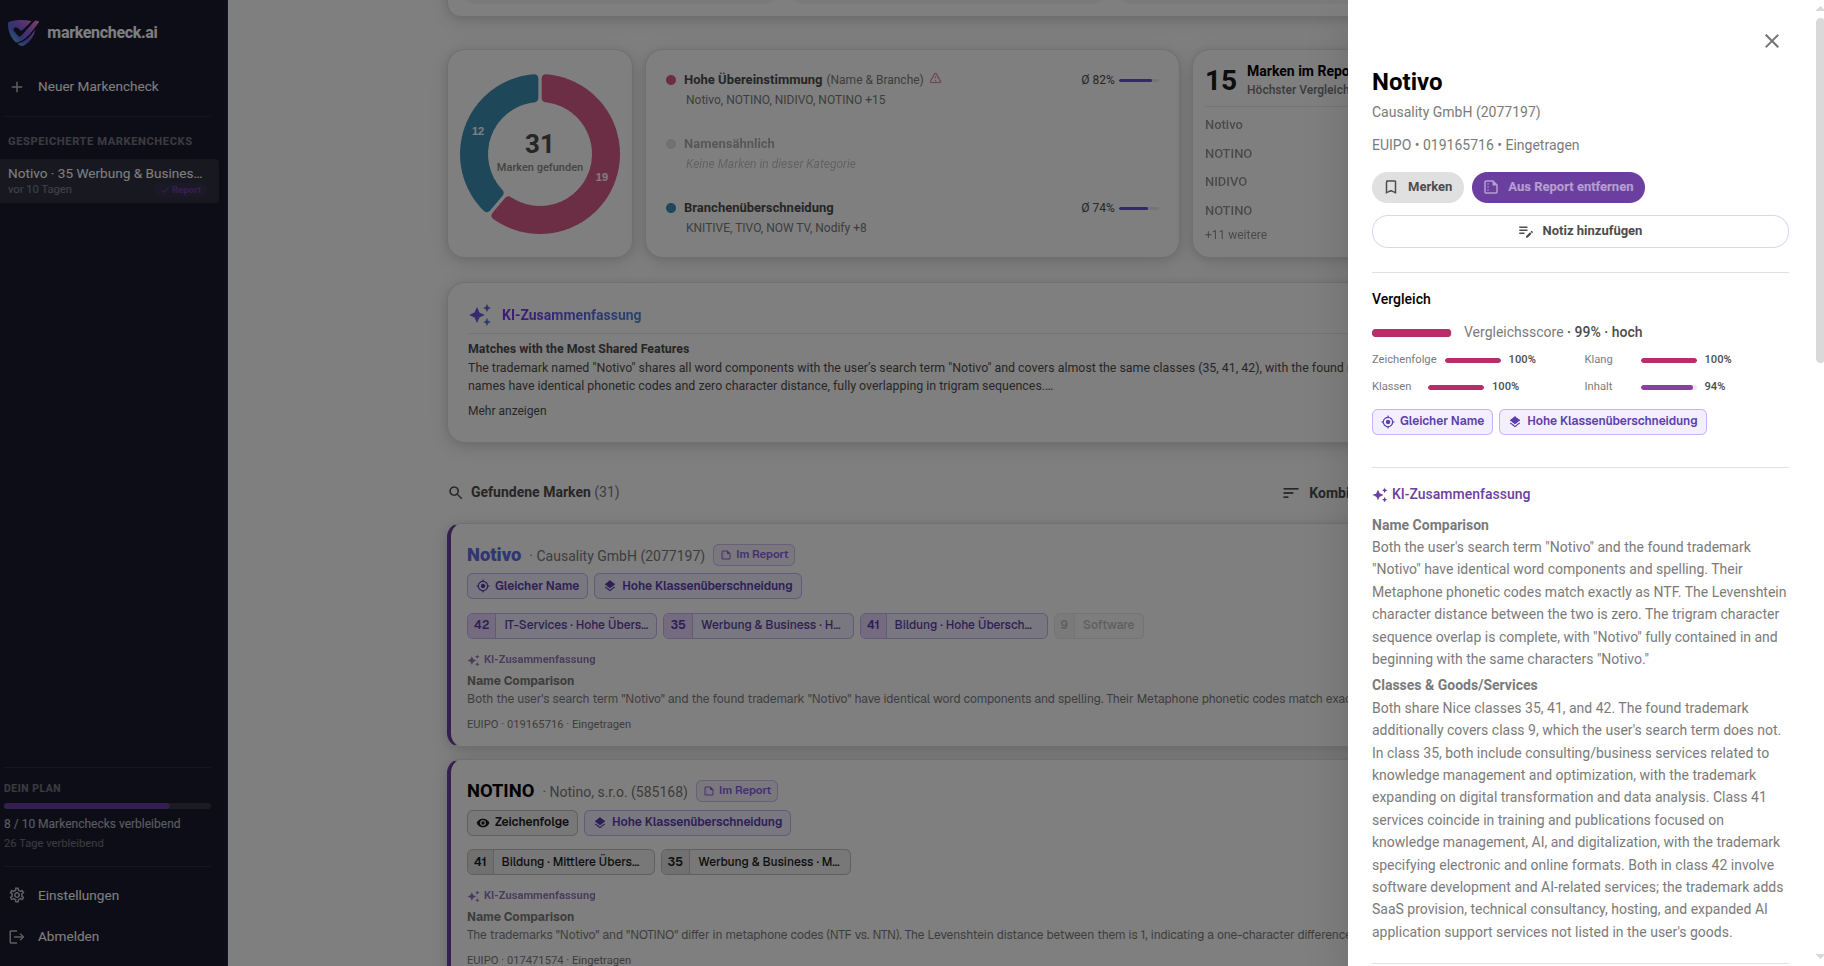Click the note pencil icon on Notiz hinzufügen

point(1525,231)
